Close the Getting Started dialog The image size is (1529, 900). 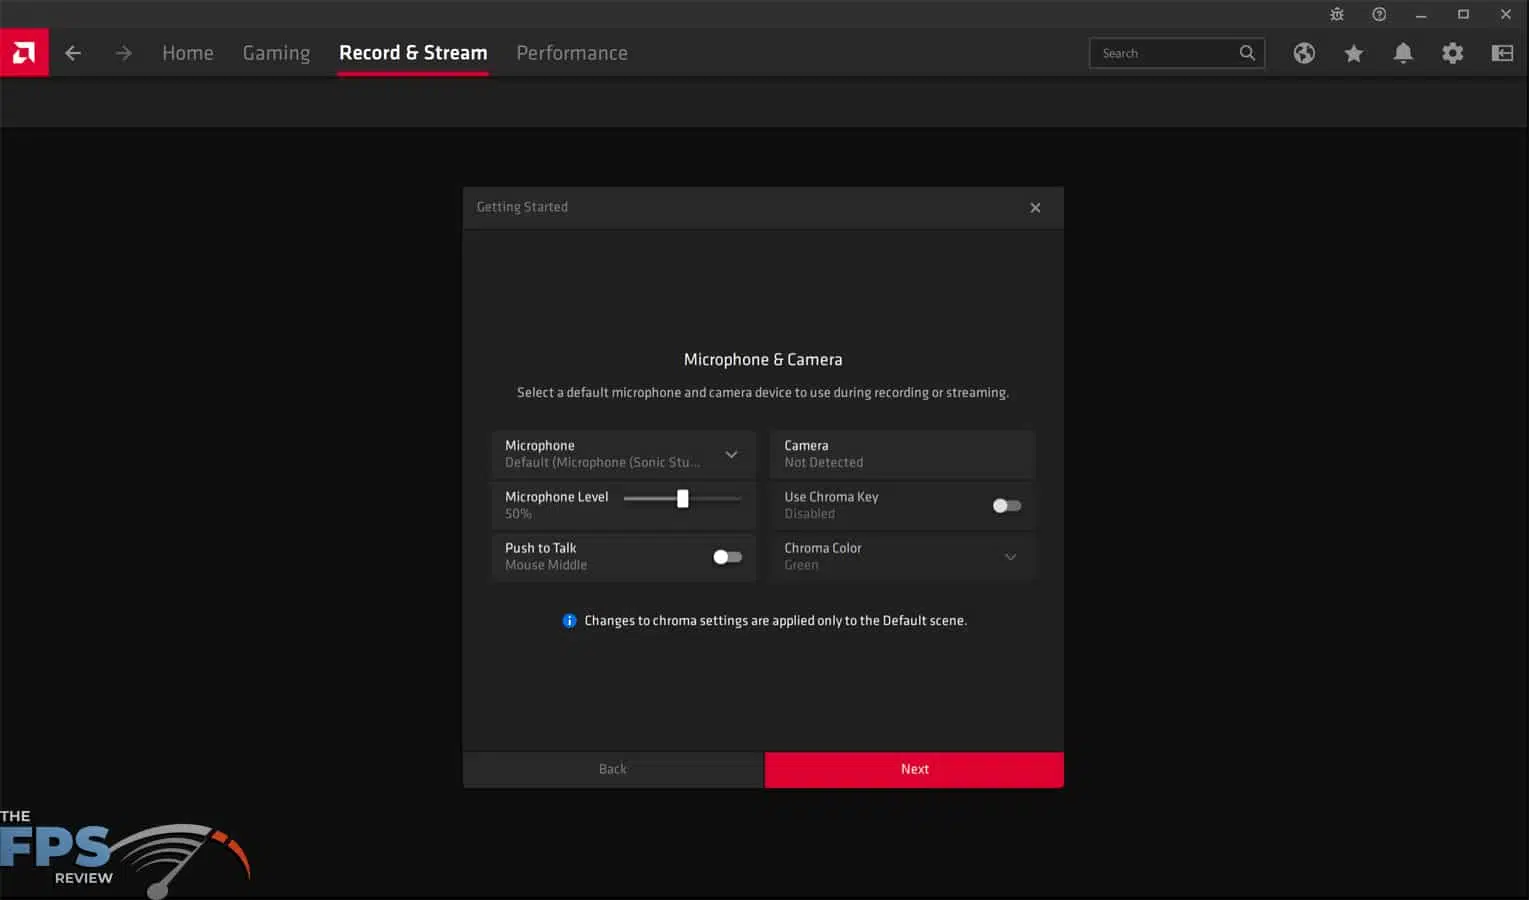click(x=1035, y=208)
